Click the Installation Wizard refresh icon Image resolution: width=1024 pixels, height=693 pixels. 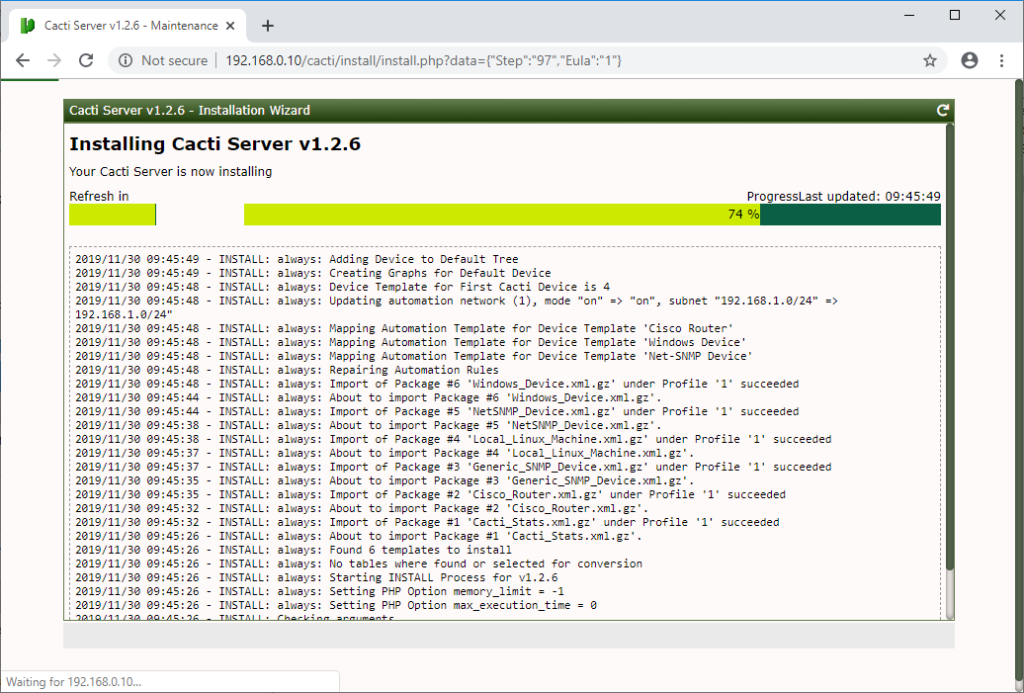tap(942, 111)
